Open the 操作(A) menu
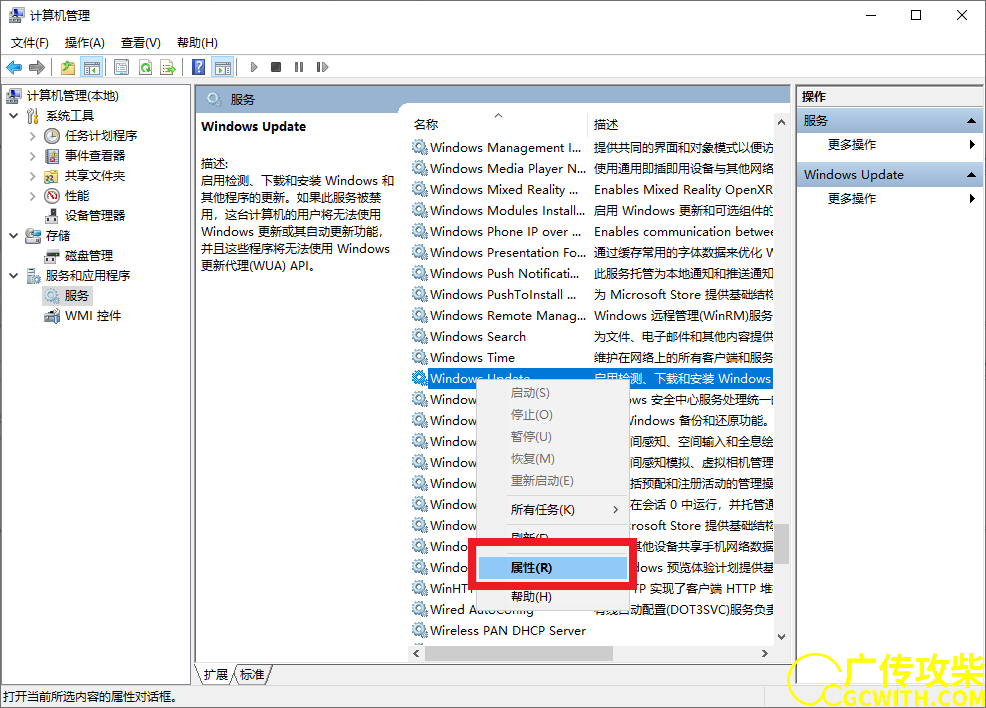This screenshot has height=708, width=986. point(84,43)
